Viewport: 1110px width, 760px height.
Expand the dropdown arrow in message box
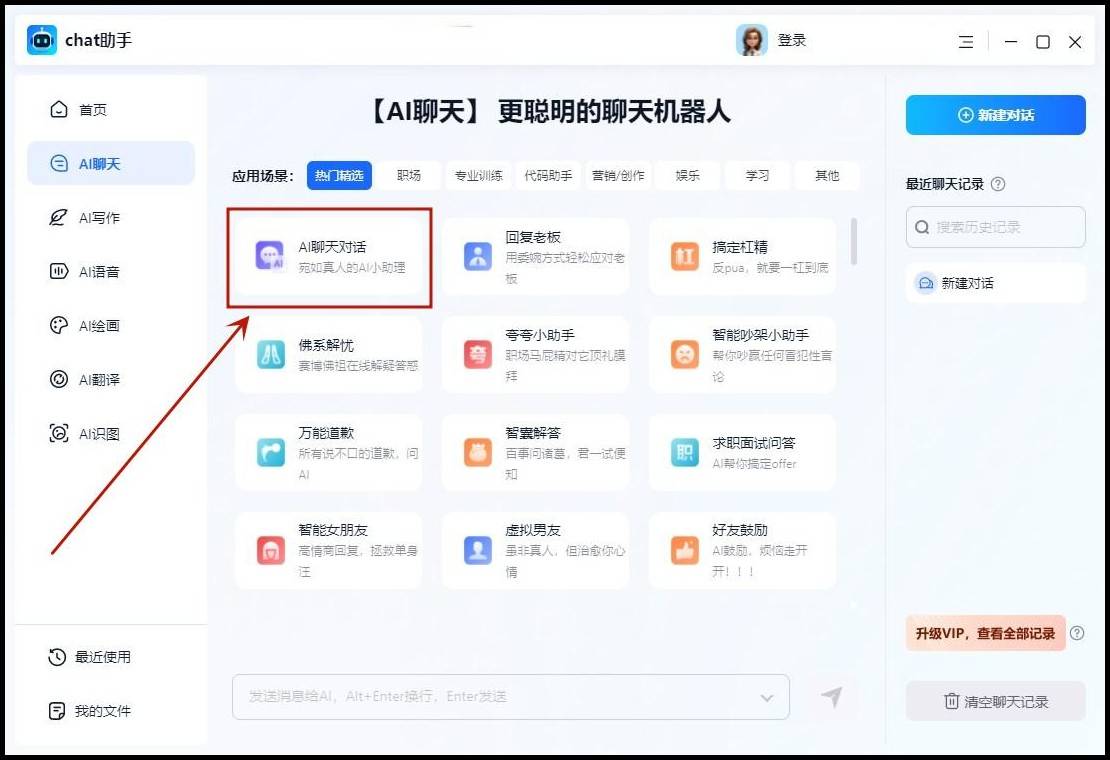click(767, 698)
